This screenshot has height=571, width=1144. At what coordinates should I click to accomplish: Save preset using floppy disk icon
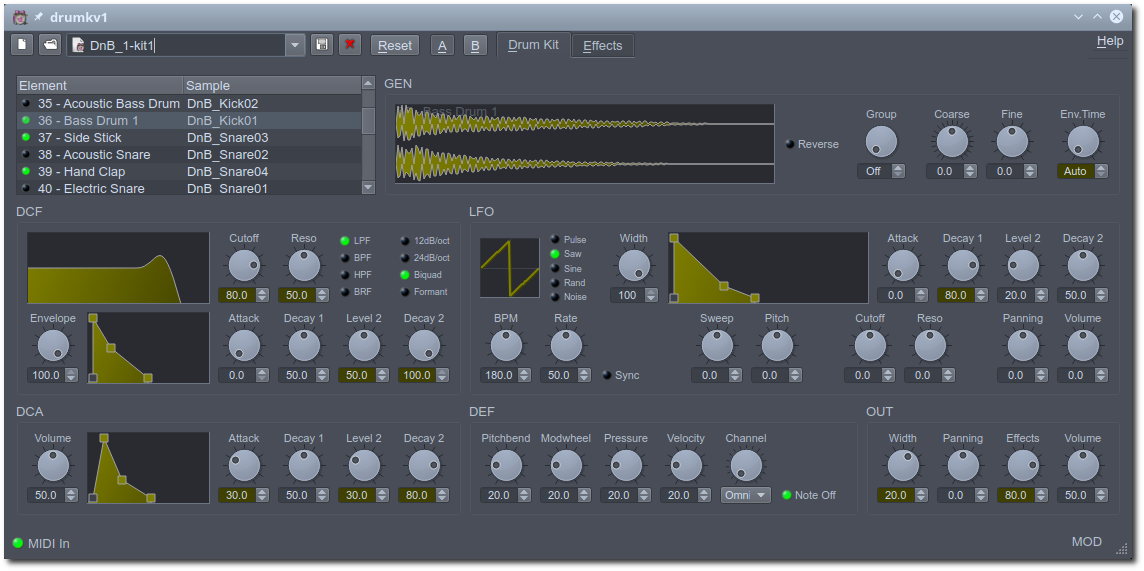pyautogui.click(x=321, y=45)
